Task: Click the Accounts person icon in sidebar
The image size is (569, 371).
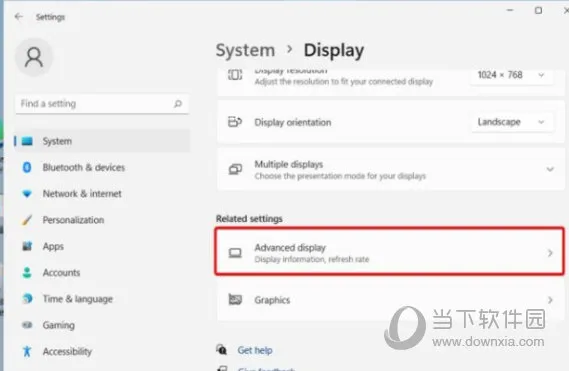Action: (x=27, y=273)
